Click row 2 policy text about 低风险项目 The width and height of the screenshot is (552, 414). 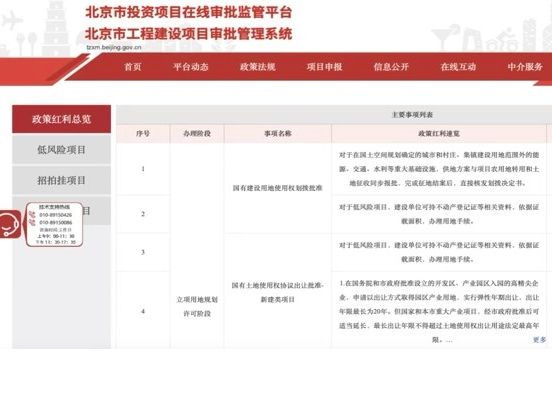(x=439, y=214)
